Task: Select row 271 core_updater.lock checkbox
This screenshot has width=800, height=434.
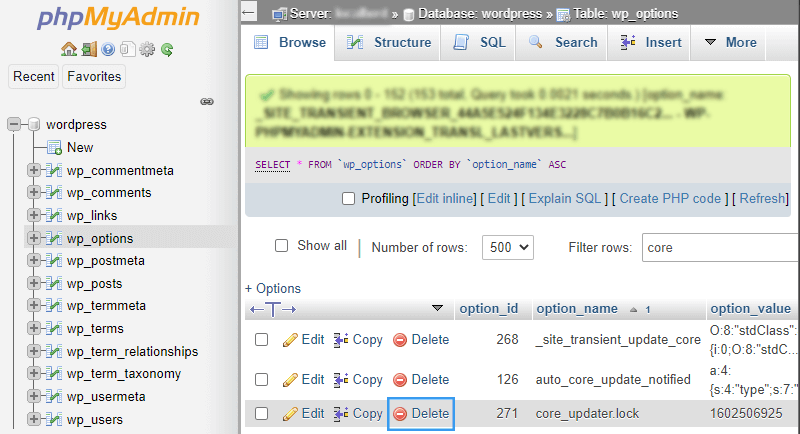Action: (262, 414)
